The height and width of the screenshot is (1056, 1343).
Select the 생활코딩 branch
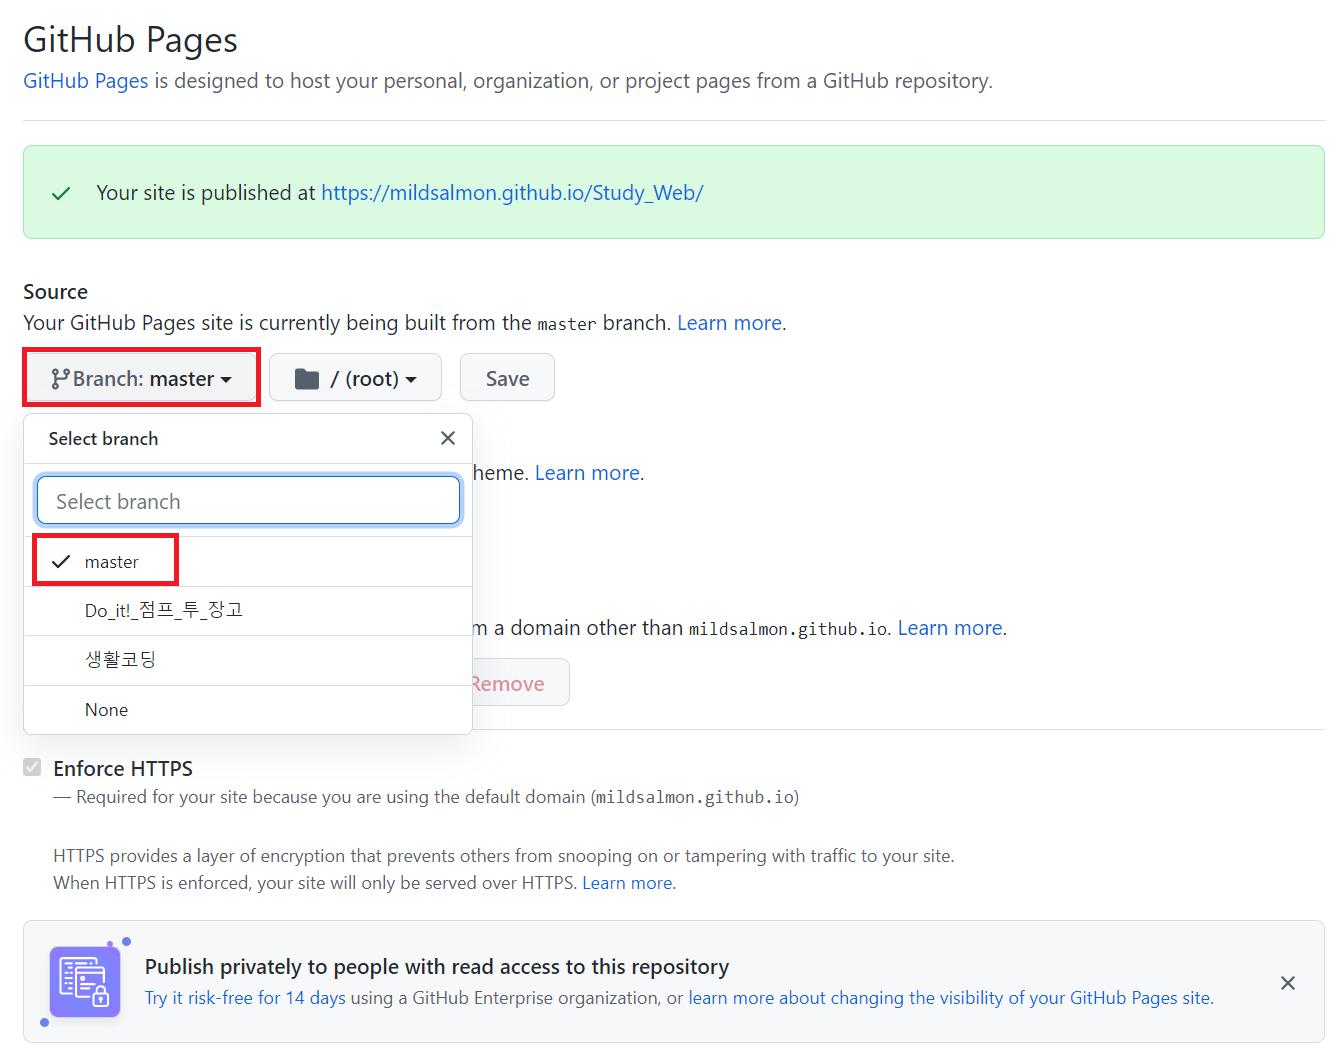120,660
